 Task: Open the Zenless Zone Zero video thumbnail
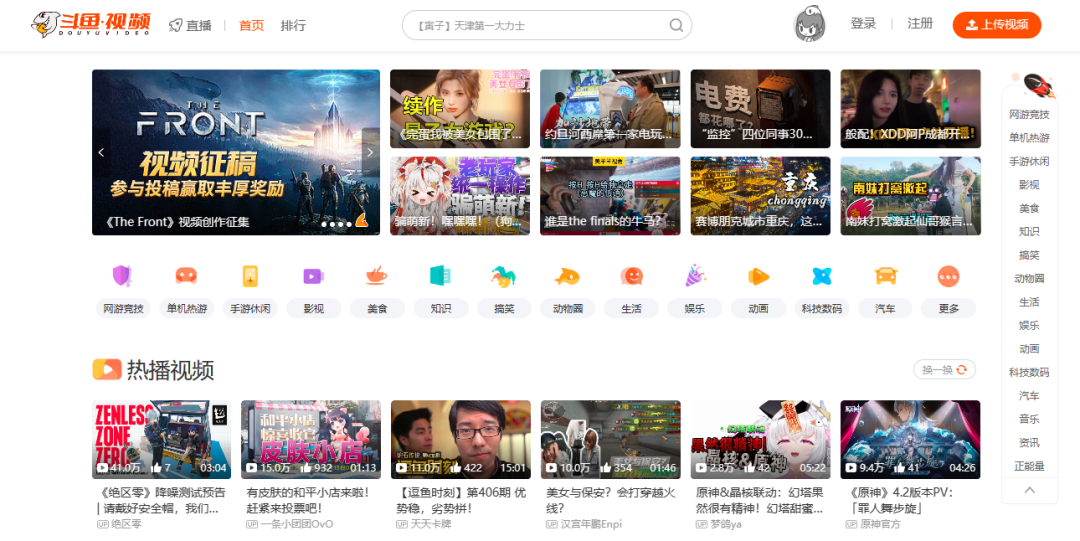(x=161, y=440)
